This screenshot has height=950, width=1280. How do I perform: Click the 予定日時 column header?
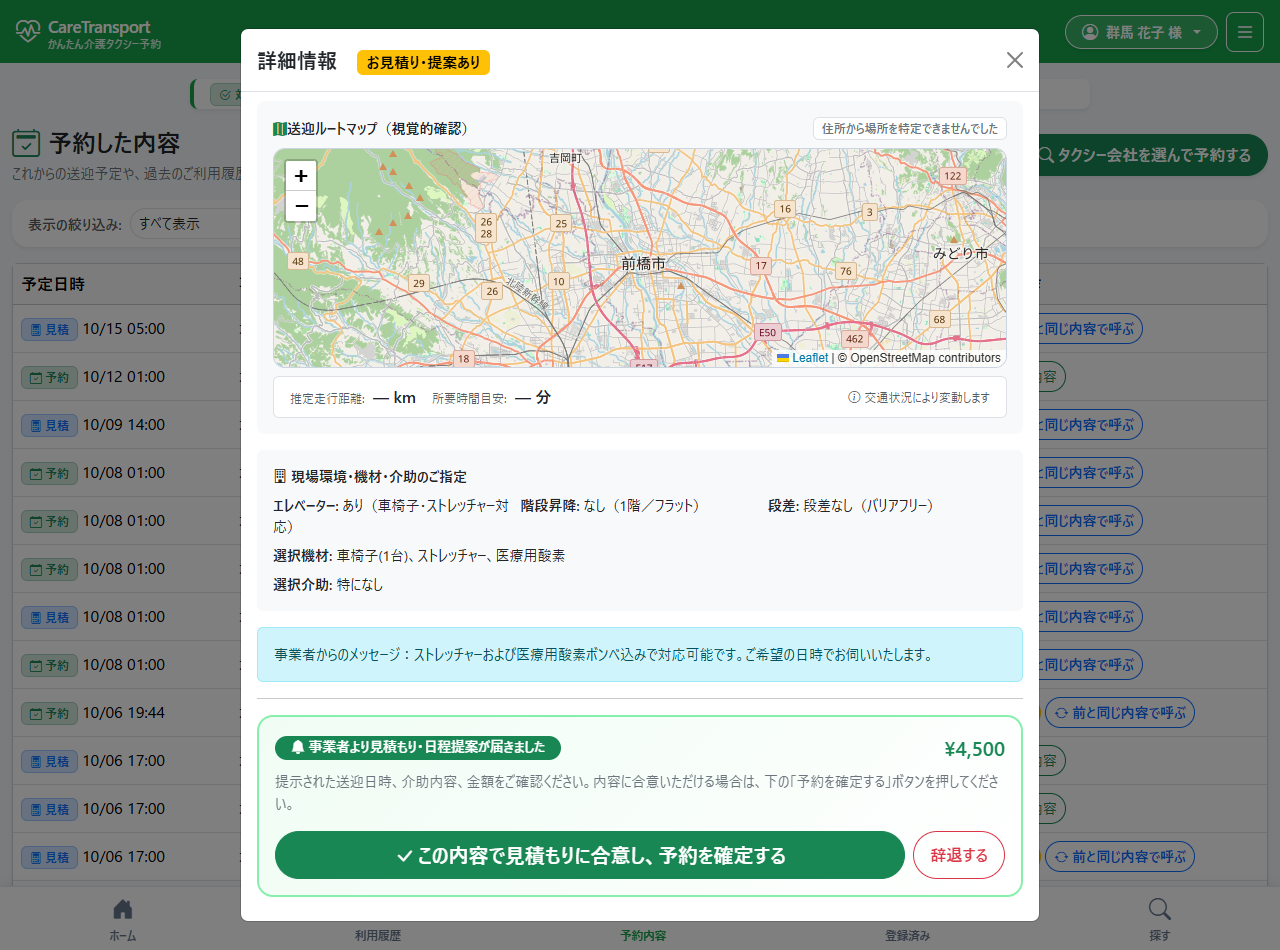point(53,284)
